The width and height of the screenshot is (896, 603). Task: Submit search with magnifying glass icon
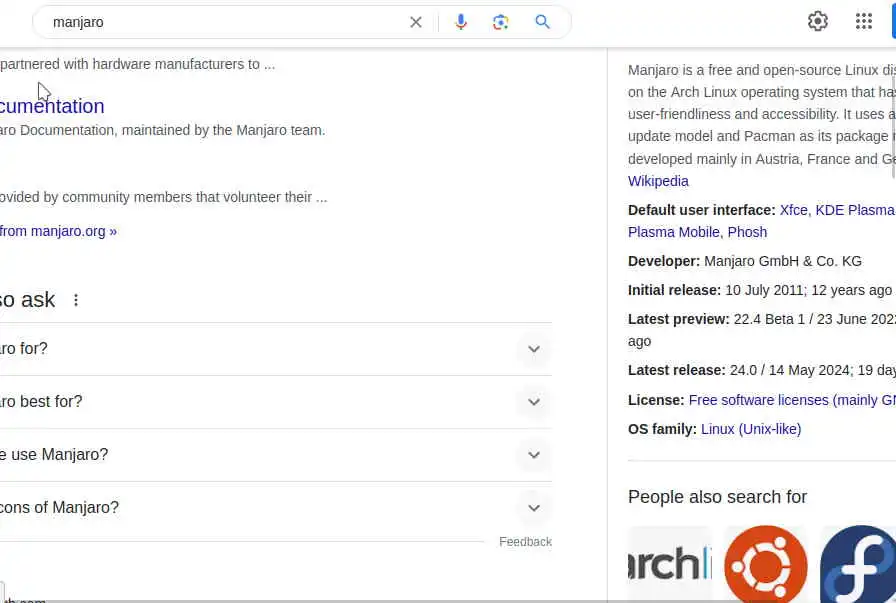click(x=542, y=22)
